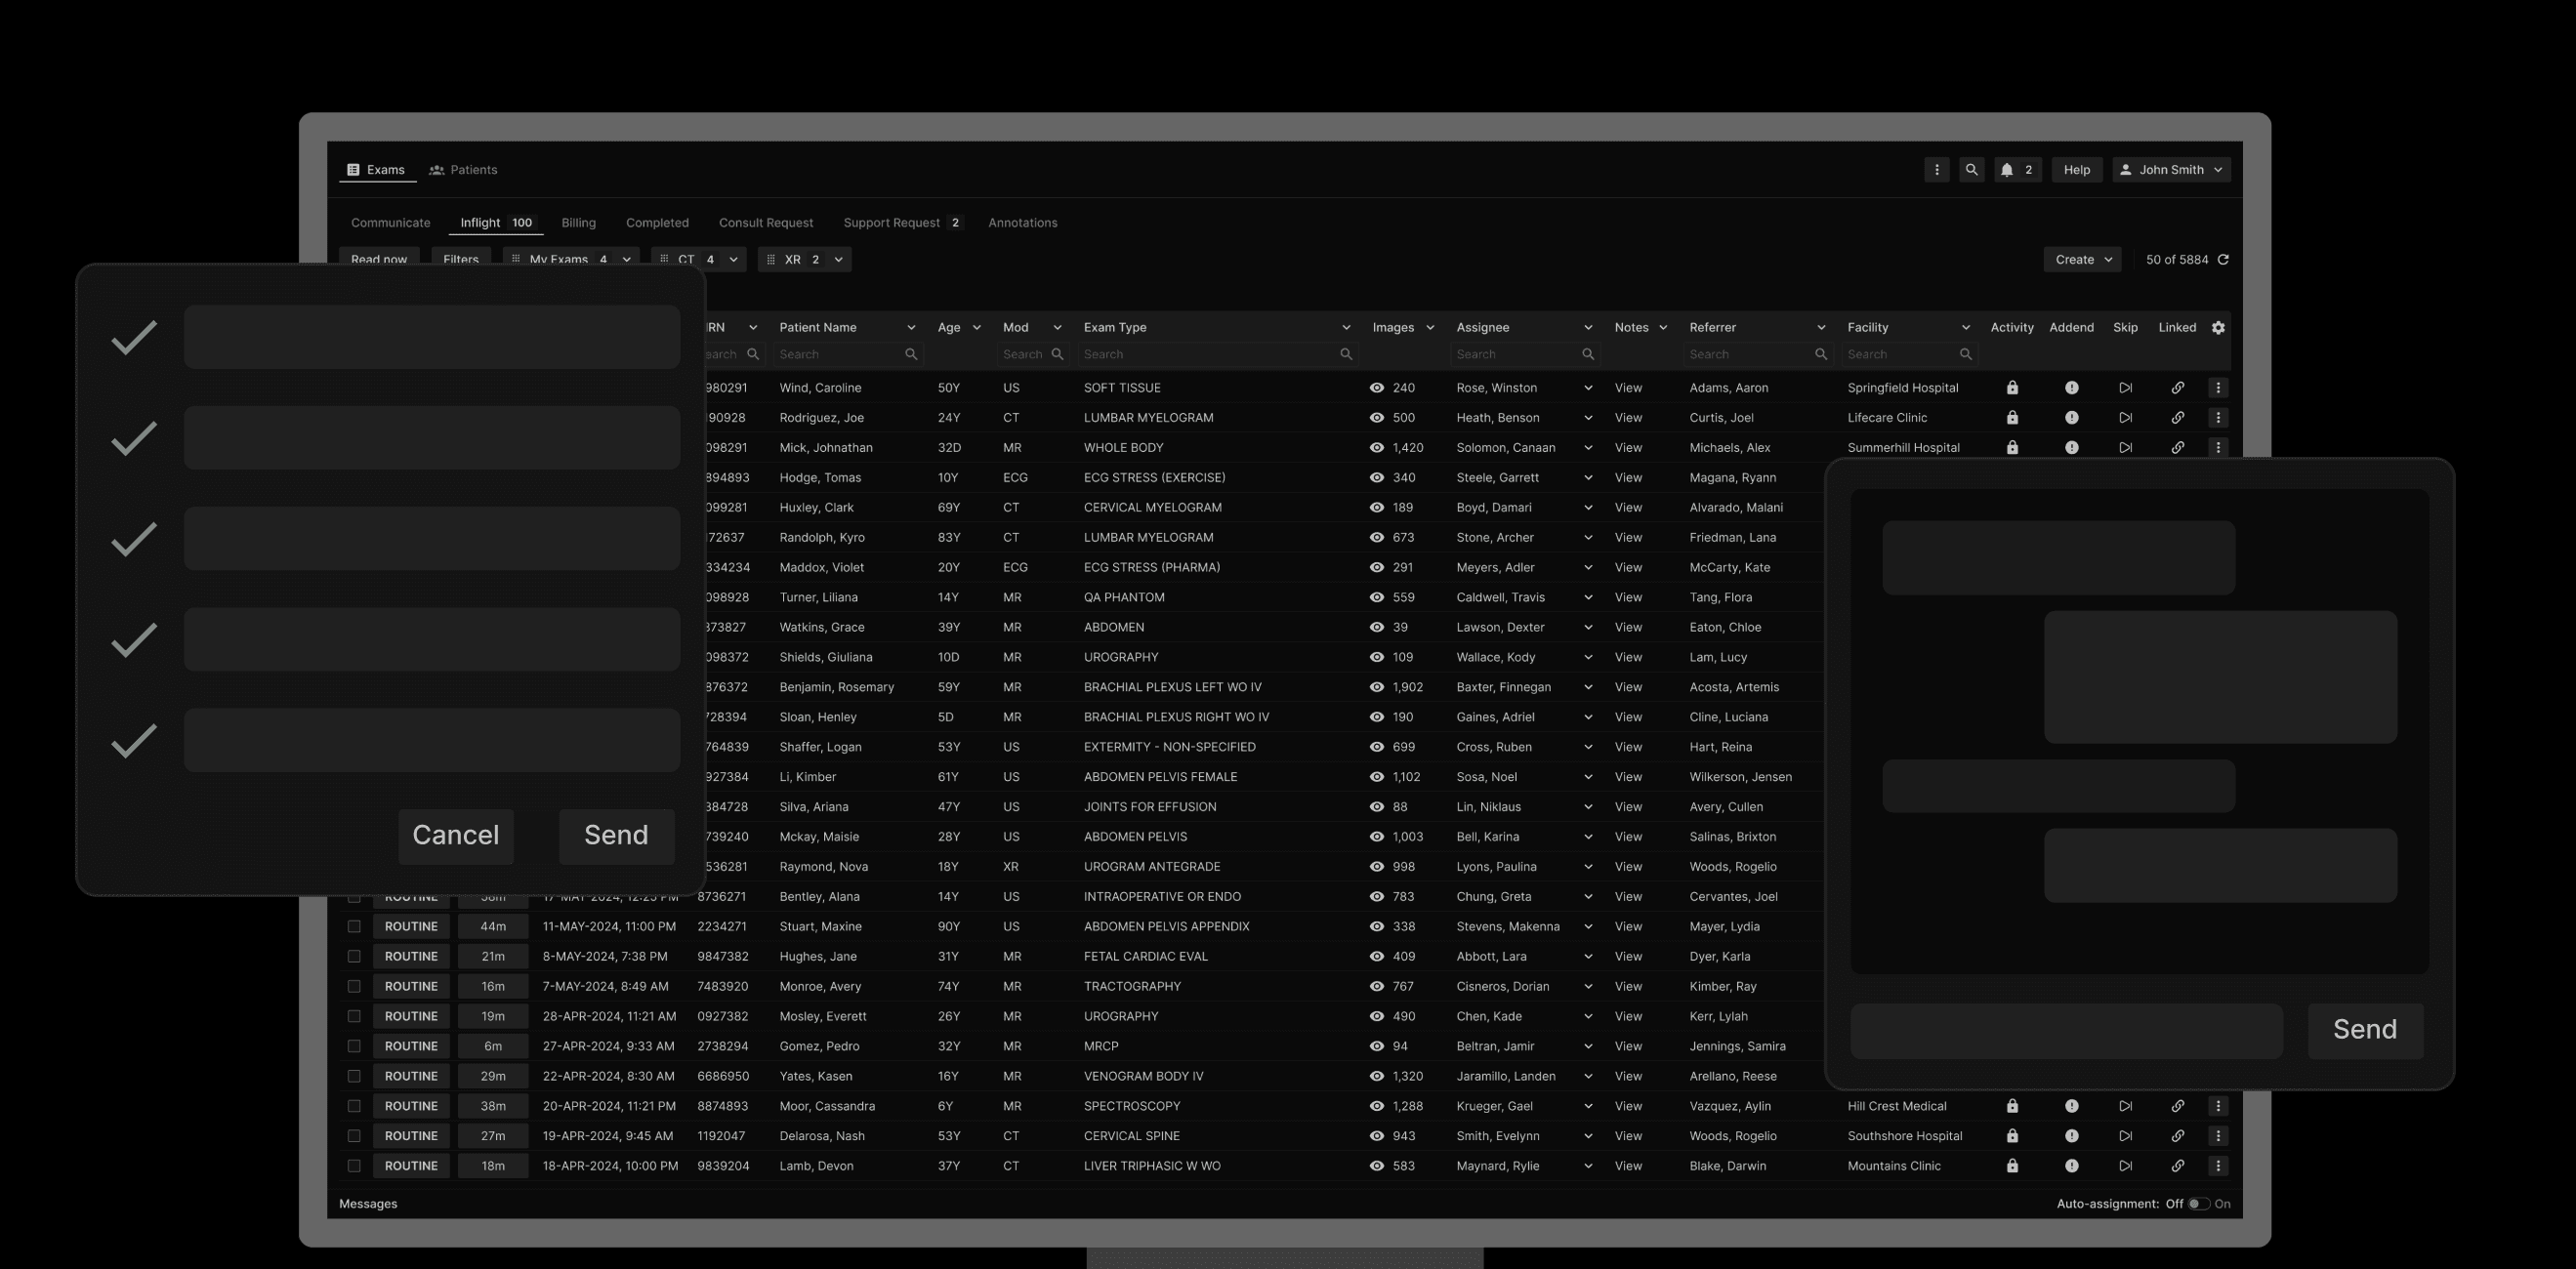Viewport: 2576px width, 1269px height.
Task: Open the Patients tab
Action: [x=463, y=170]
